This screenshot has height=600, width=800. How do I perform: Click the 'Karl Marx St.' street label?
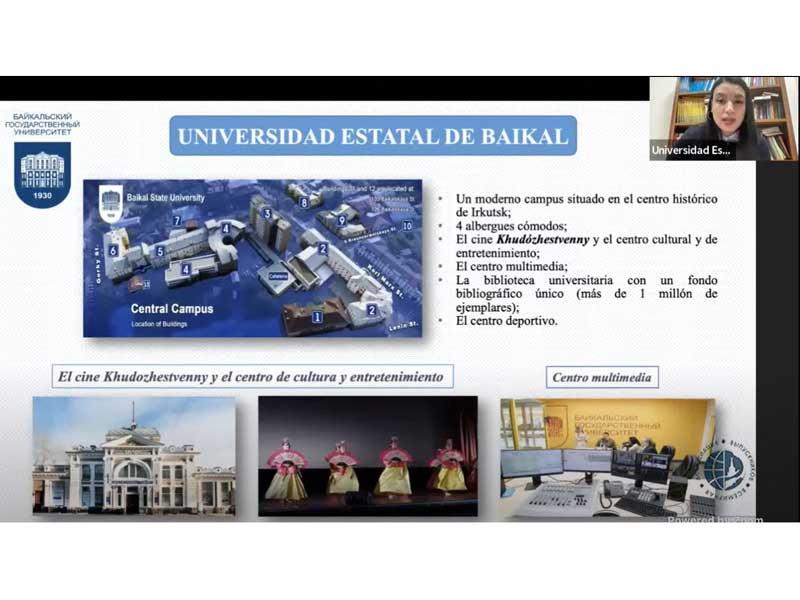(x=386, y=281)
